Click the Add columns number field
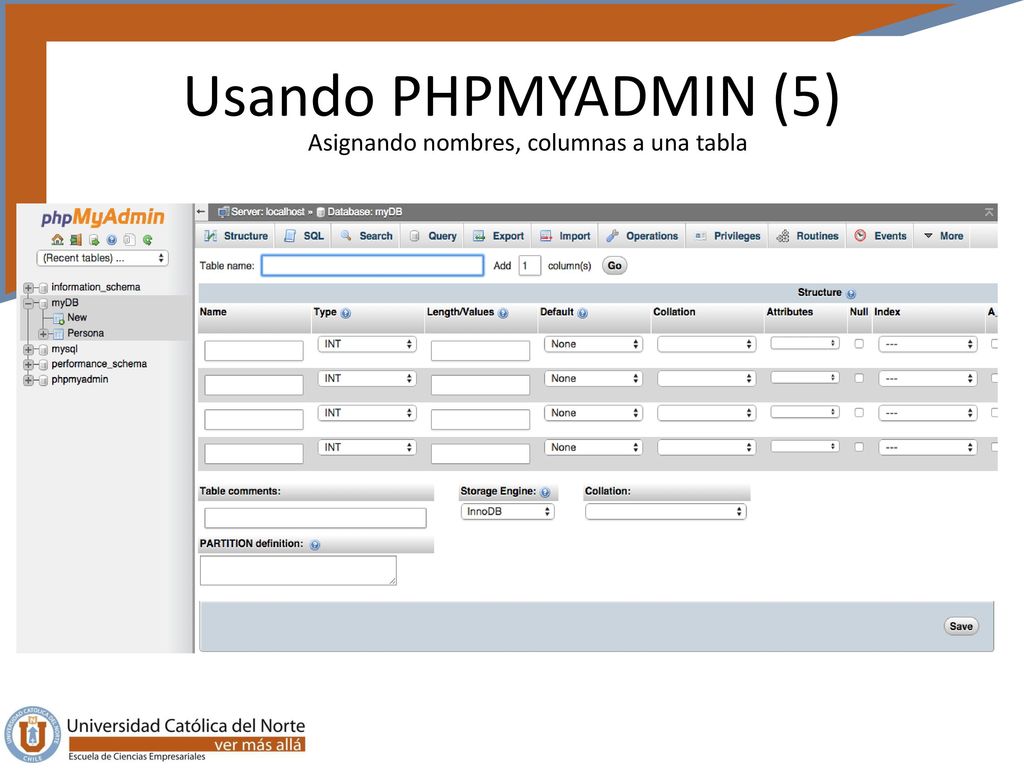Screen dimensions: 1024x768 530,266
